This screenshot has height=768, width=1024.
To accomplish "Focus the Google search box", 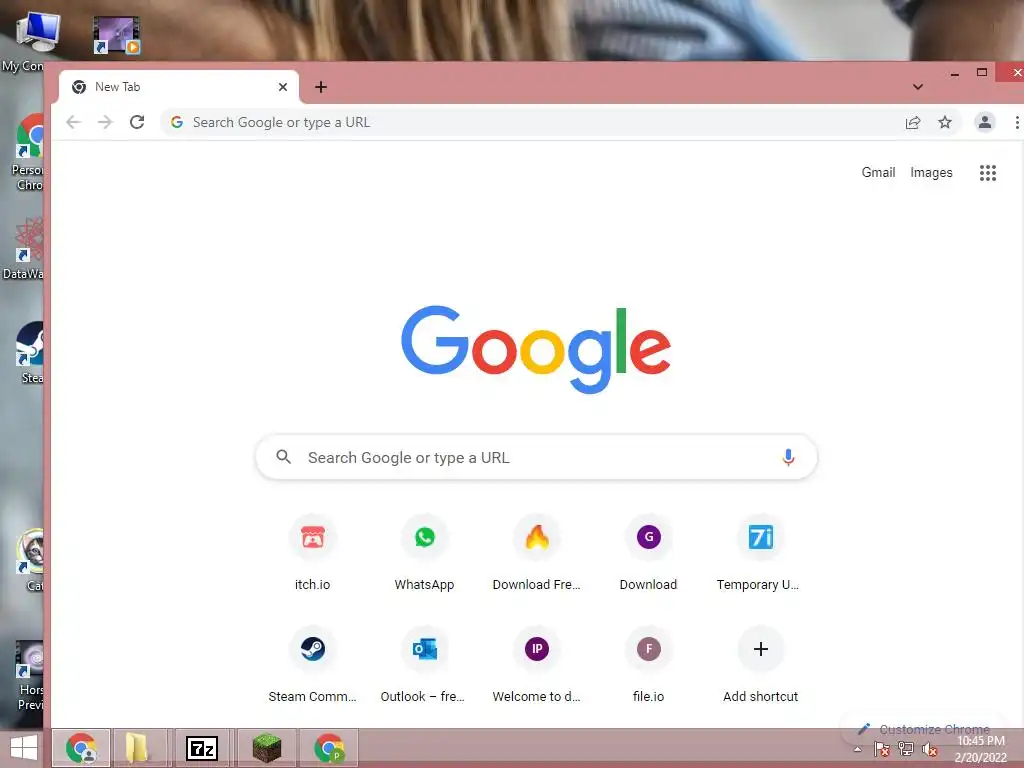I will [x=536, y=457].
